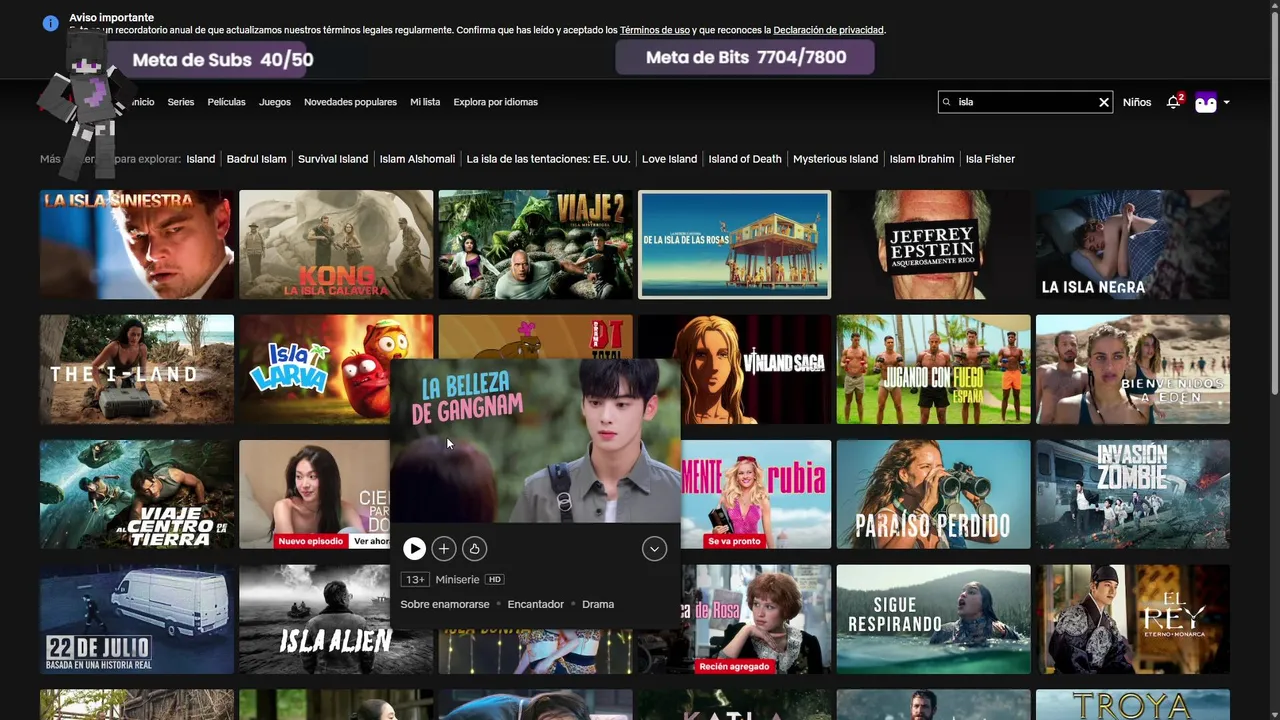Open La Isla Siniestra thumbnail
Screen dimensions: 1280x720
point(137,245)
